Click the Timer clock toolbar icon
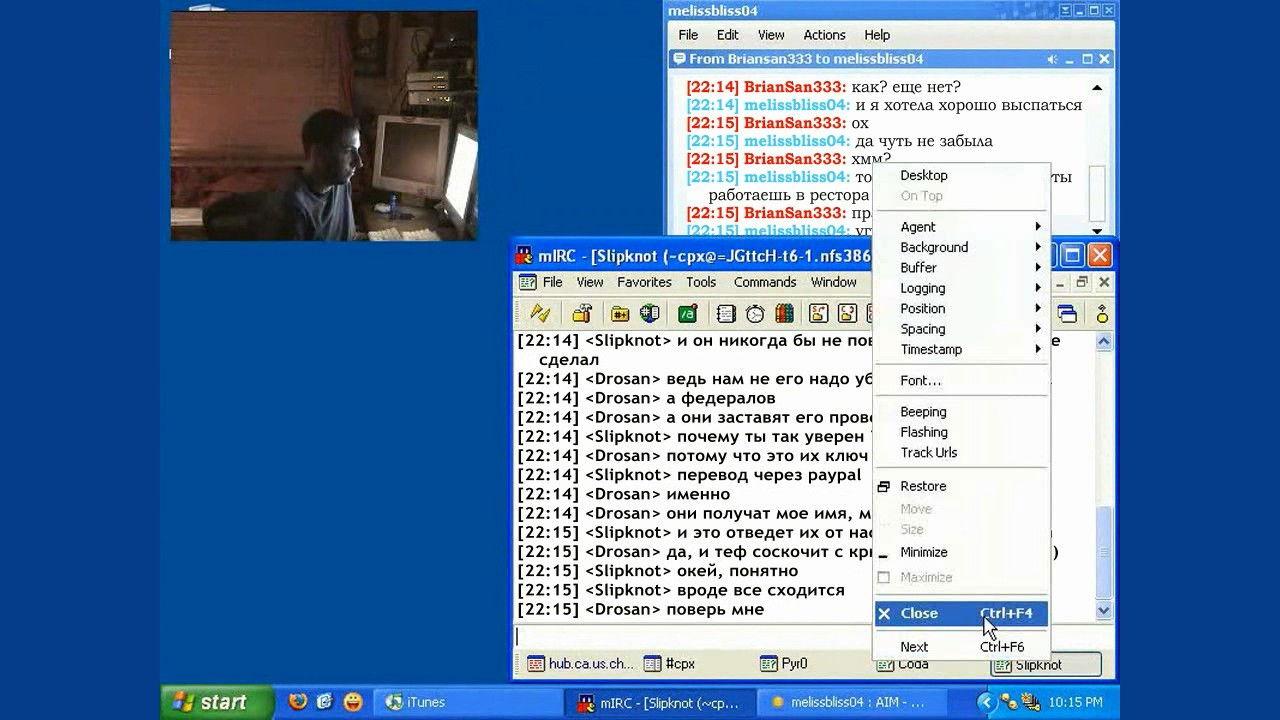This screenshot has height=720, width=1280. tap(755, 314)
